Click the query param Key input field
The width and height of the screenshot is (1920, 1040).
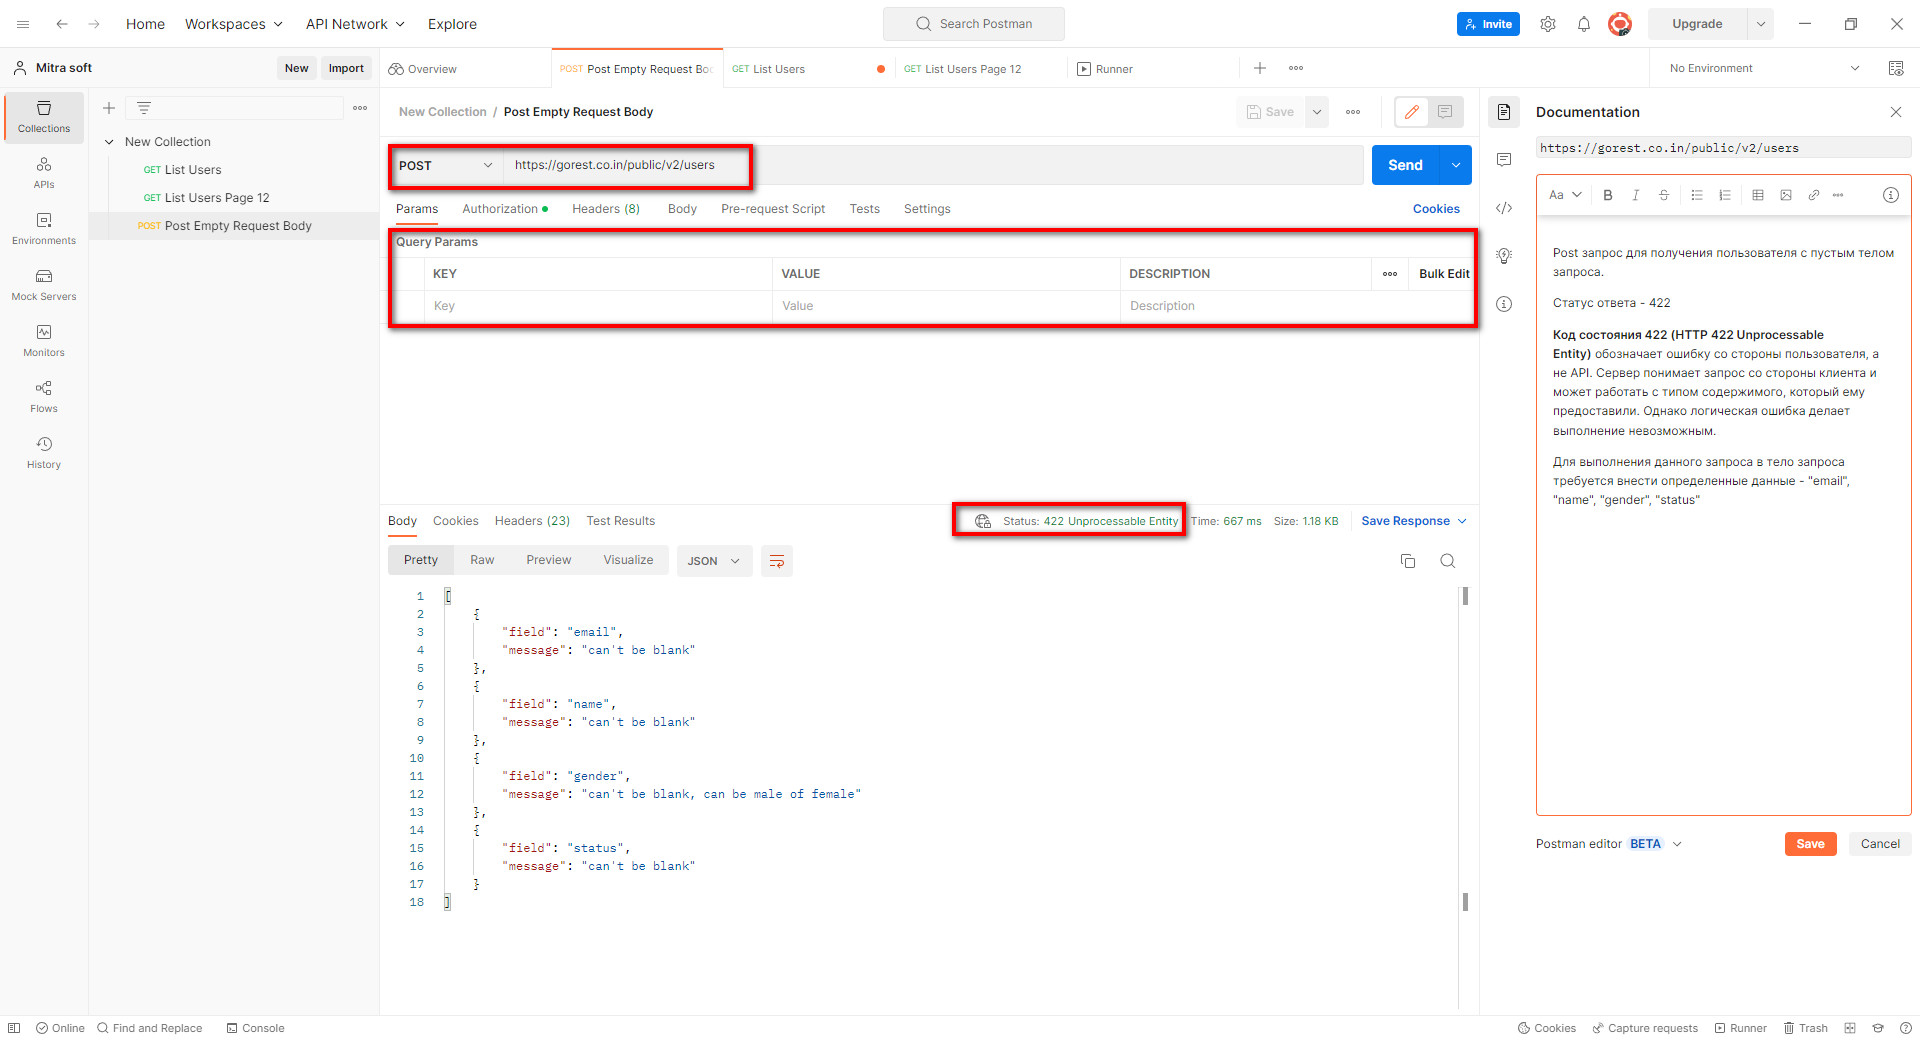(x=600, y=306)
